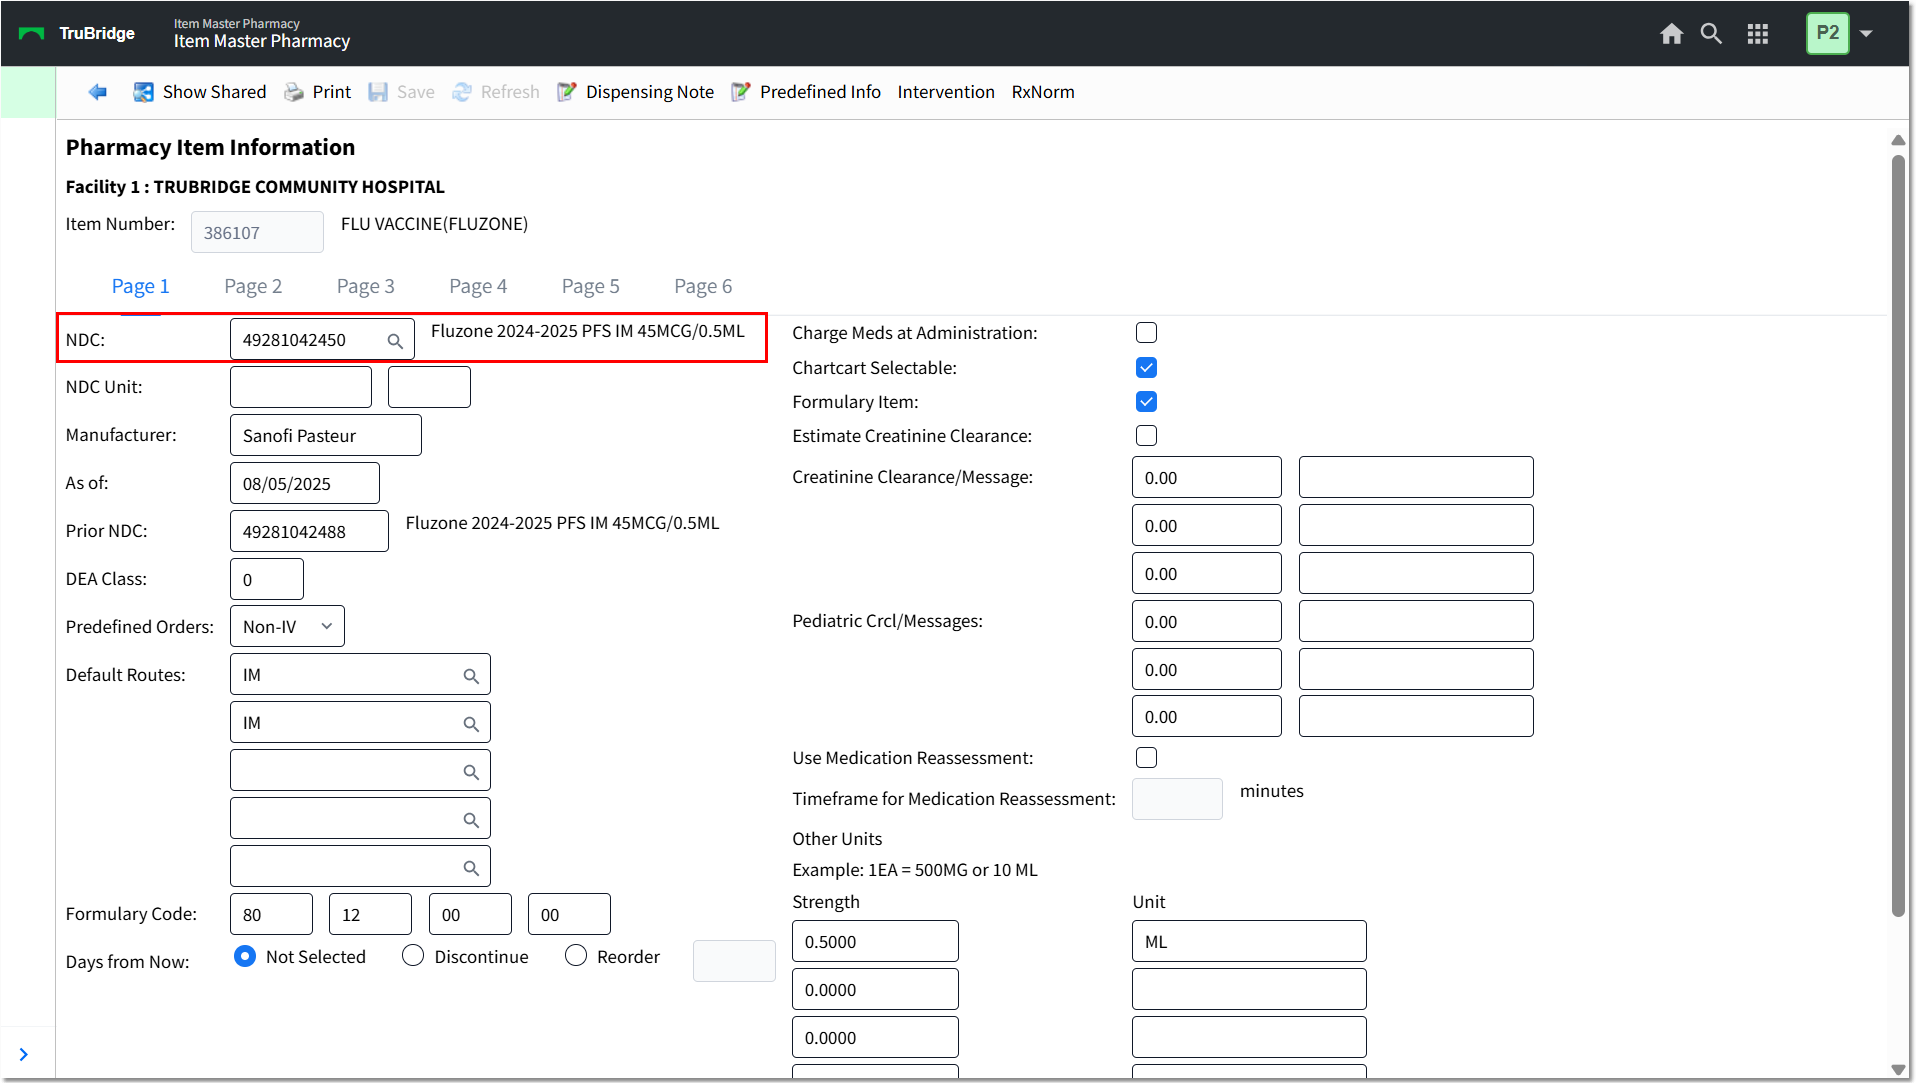Click fifth Default Routes lookup icon
Image resolution: width=1916 pixels, height=1085 pixels.
coord(471,868)
